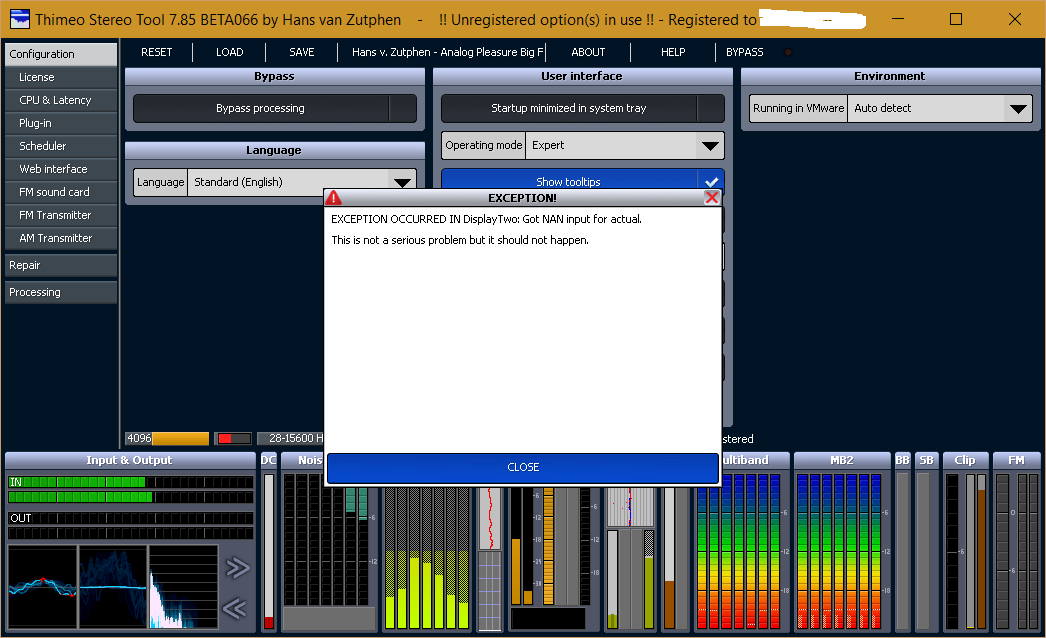Select the Analog Pleasure preset name
Image resolution: width=1046 pixels, height=638 pixels.
[x=448, y=52]
